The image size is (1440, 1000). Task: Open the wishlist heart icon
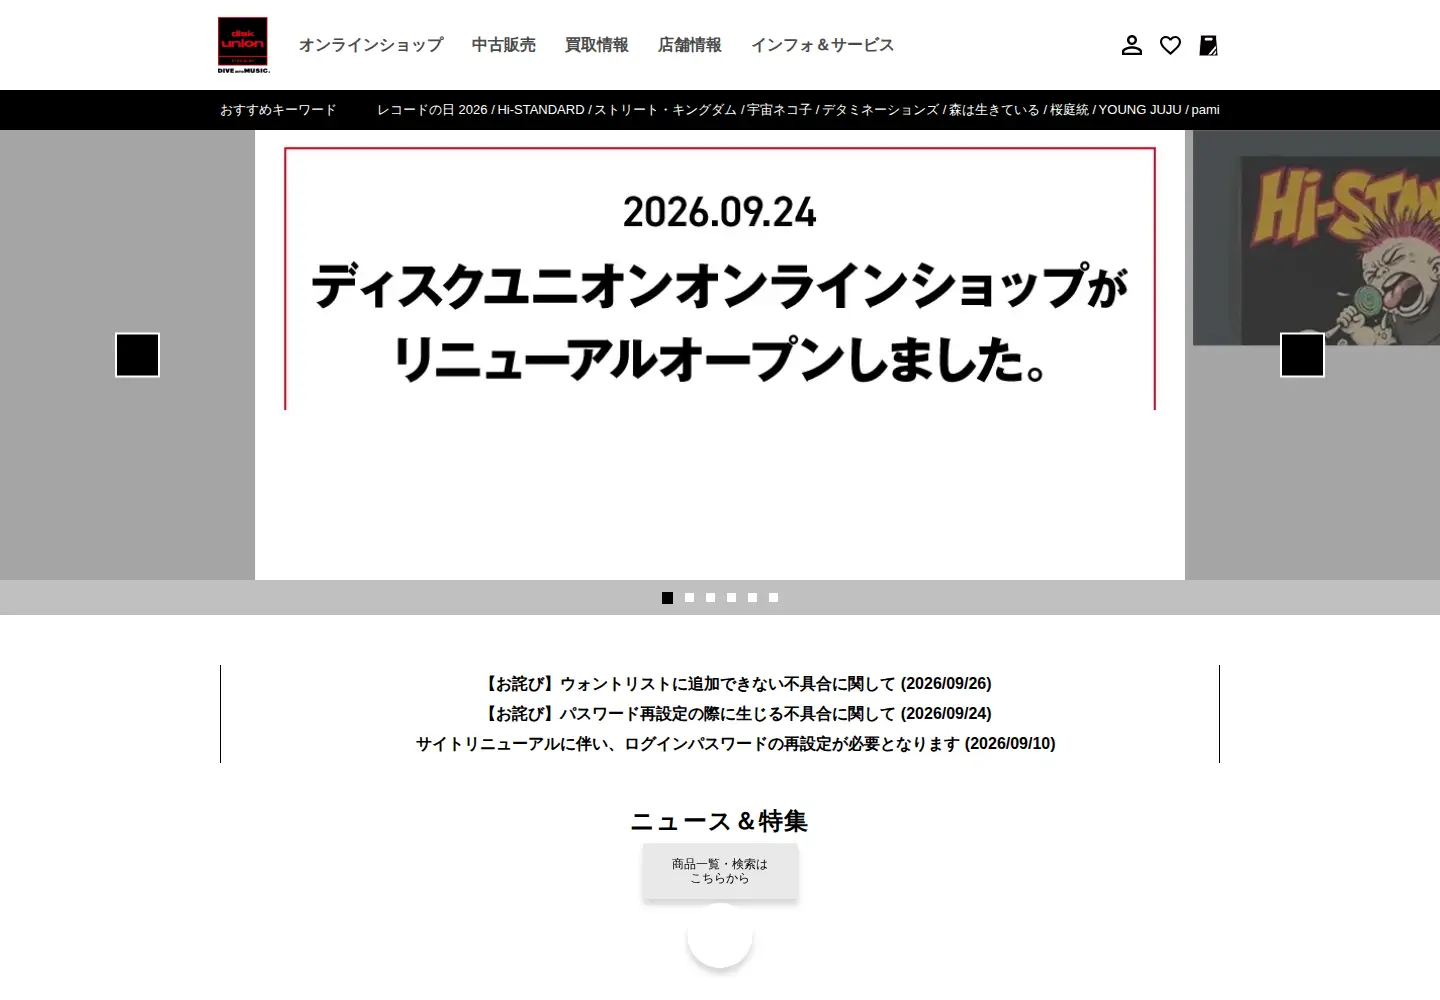pyautogui.click(x=1170, y=45)
